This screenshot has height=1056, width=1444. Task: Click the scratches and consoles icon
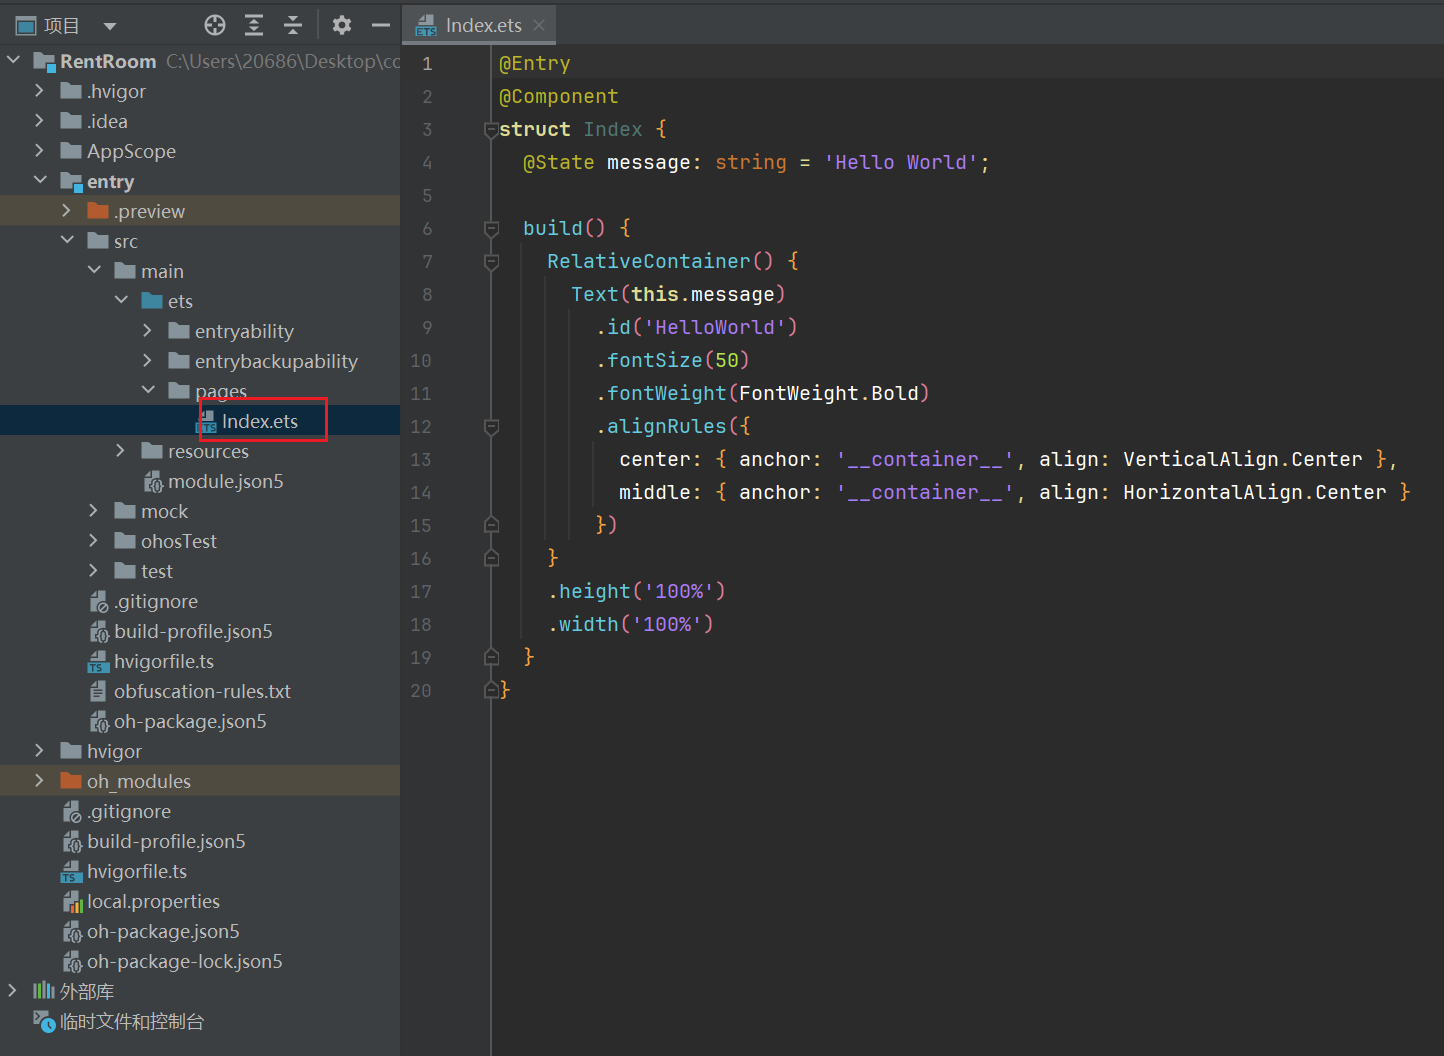[x=44, y=1021]
